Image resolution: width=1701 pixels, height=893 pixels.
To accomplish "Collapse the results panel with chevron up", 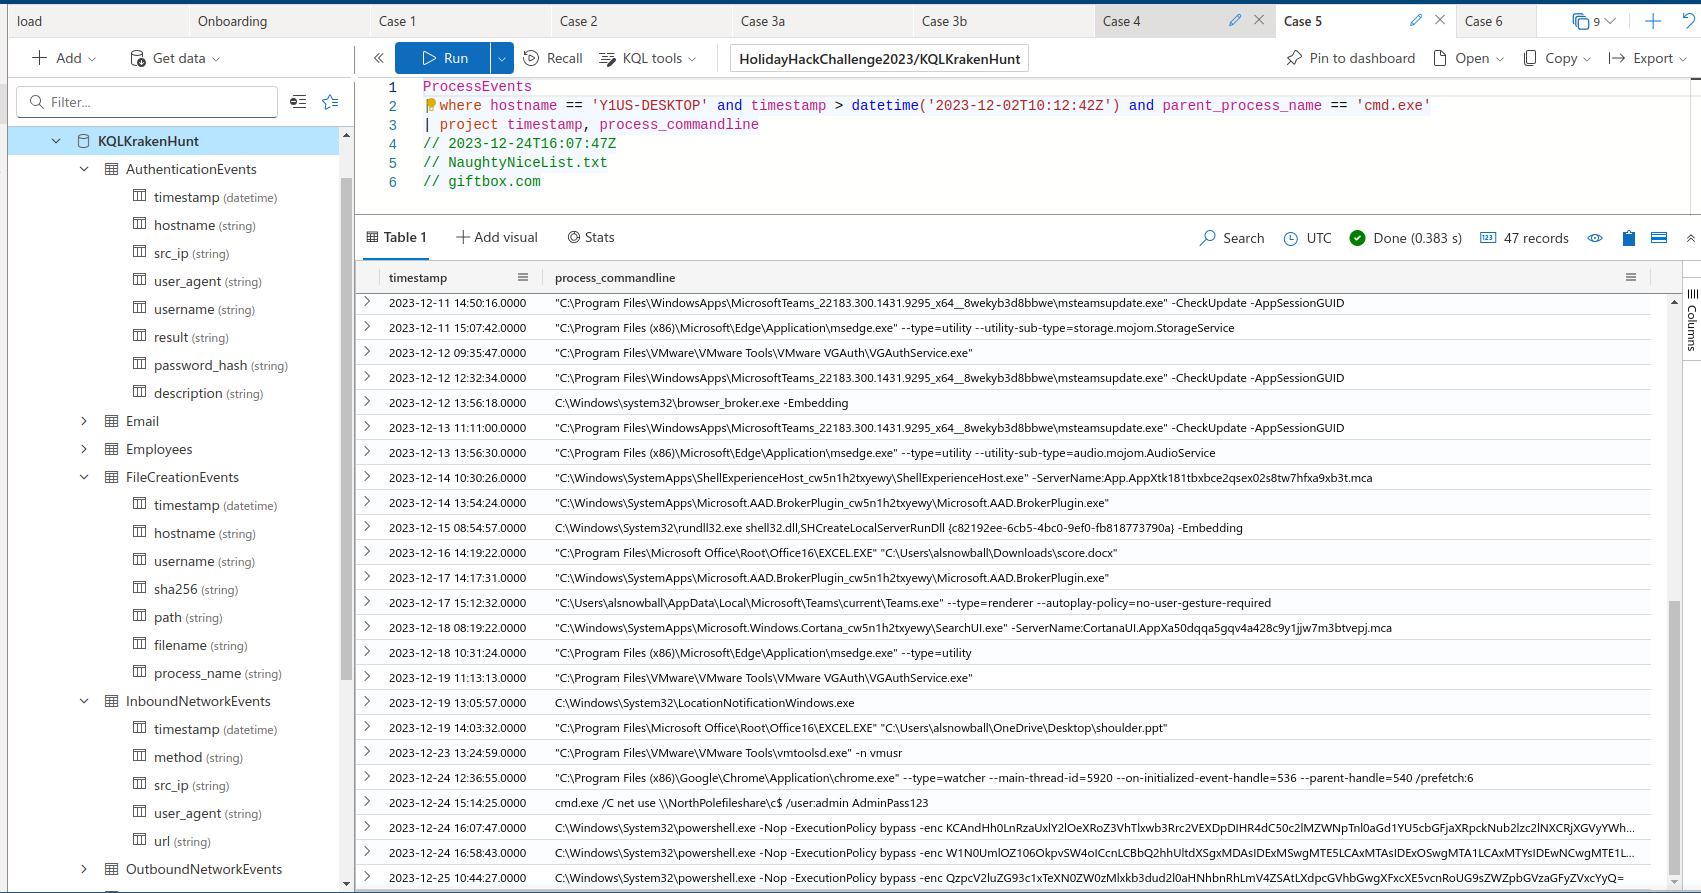I will [1690, 238].
